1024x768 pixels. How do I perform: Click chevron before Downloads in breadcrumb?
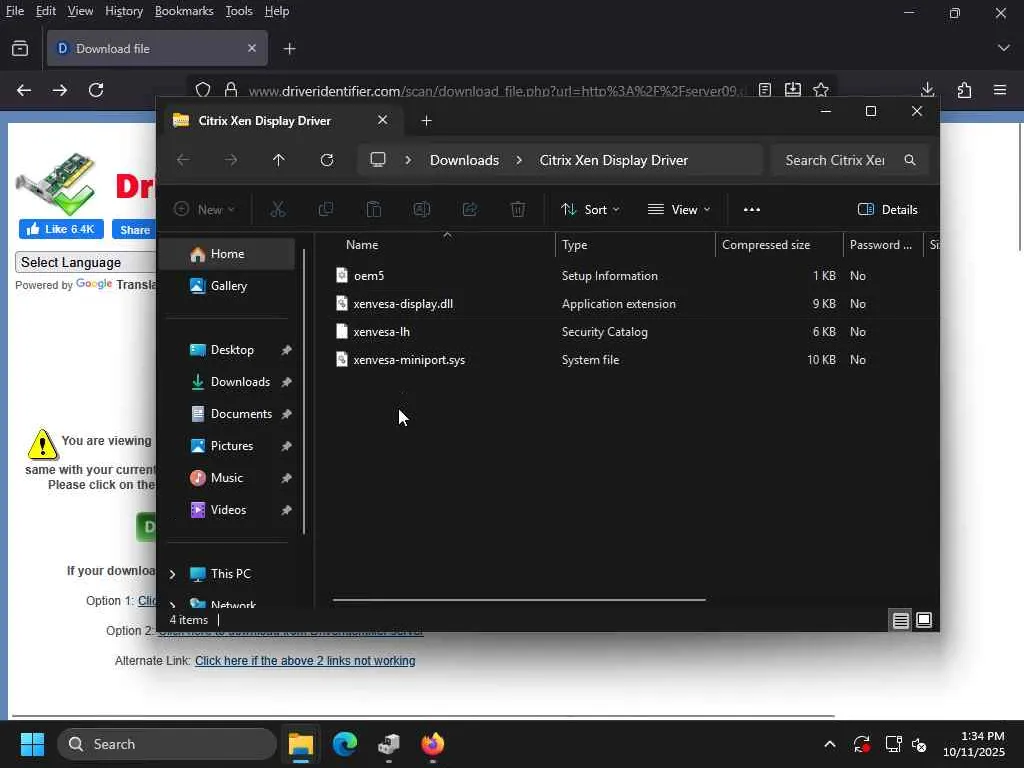coord(408,160)
